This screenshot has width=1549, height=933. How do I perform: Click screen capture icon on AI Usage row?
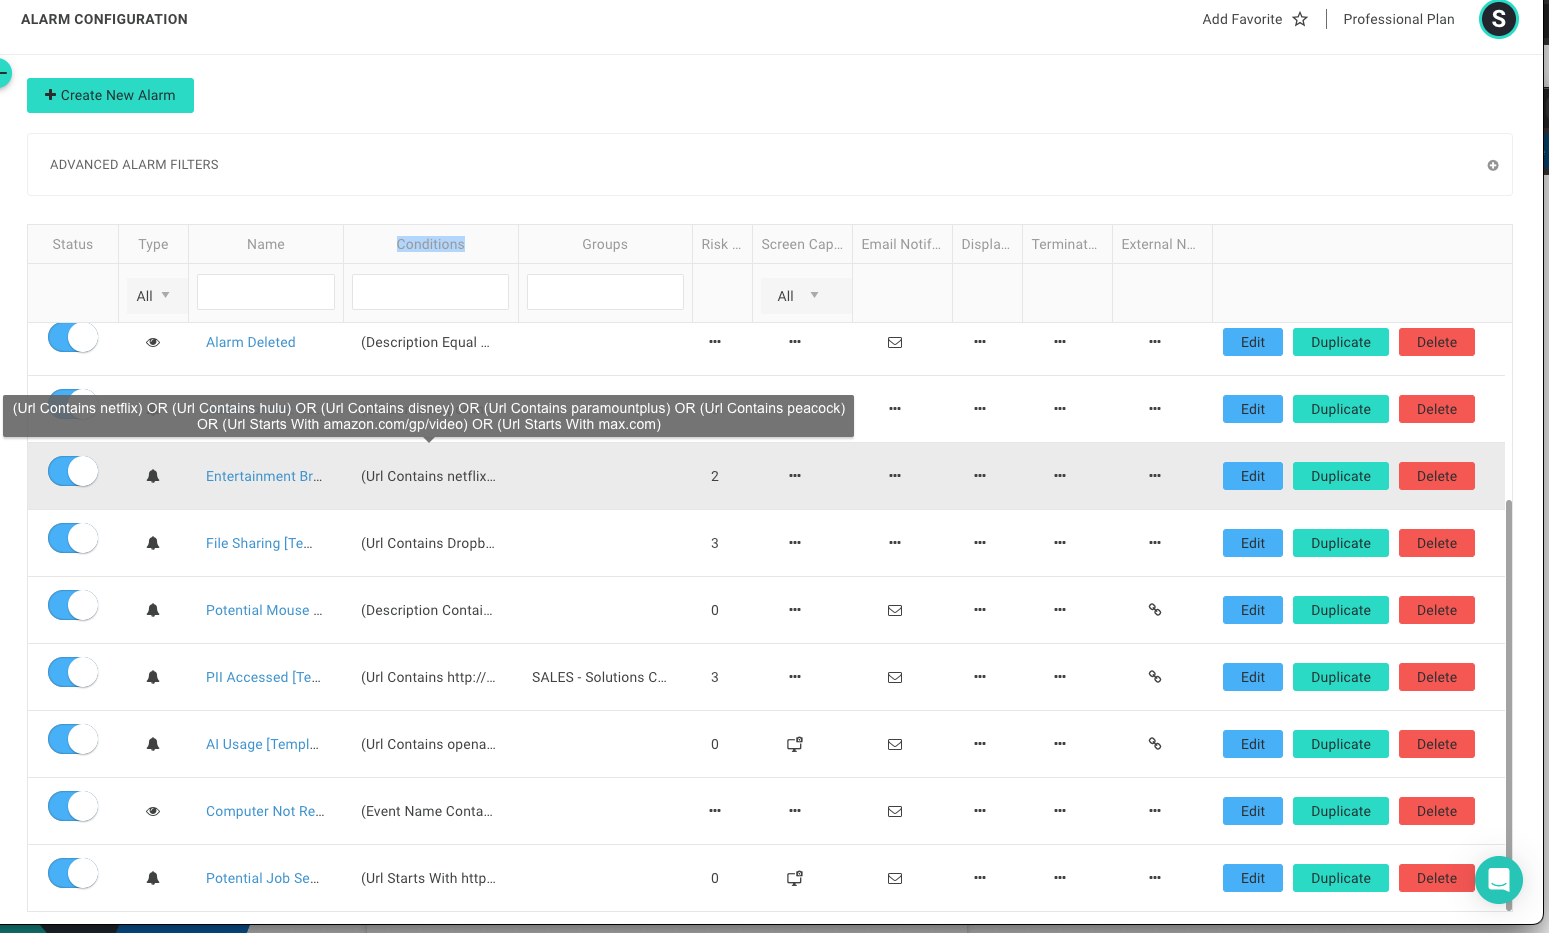point(795,744)
